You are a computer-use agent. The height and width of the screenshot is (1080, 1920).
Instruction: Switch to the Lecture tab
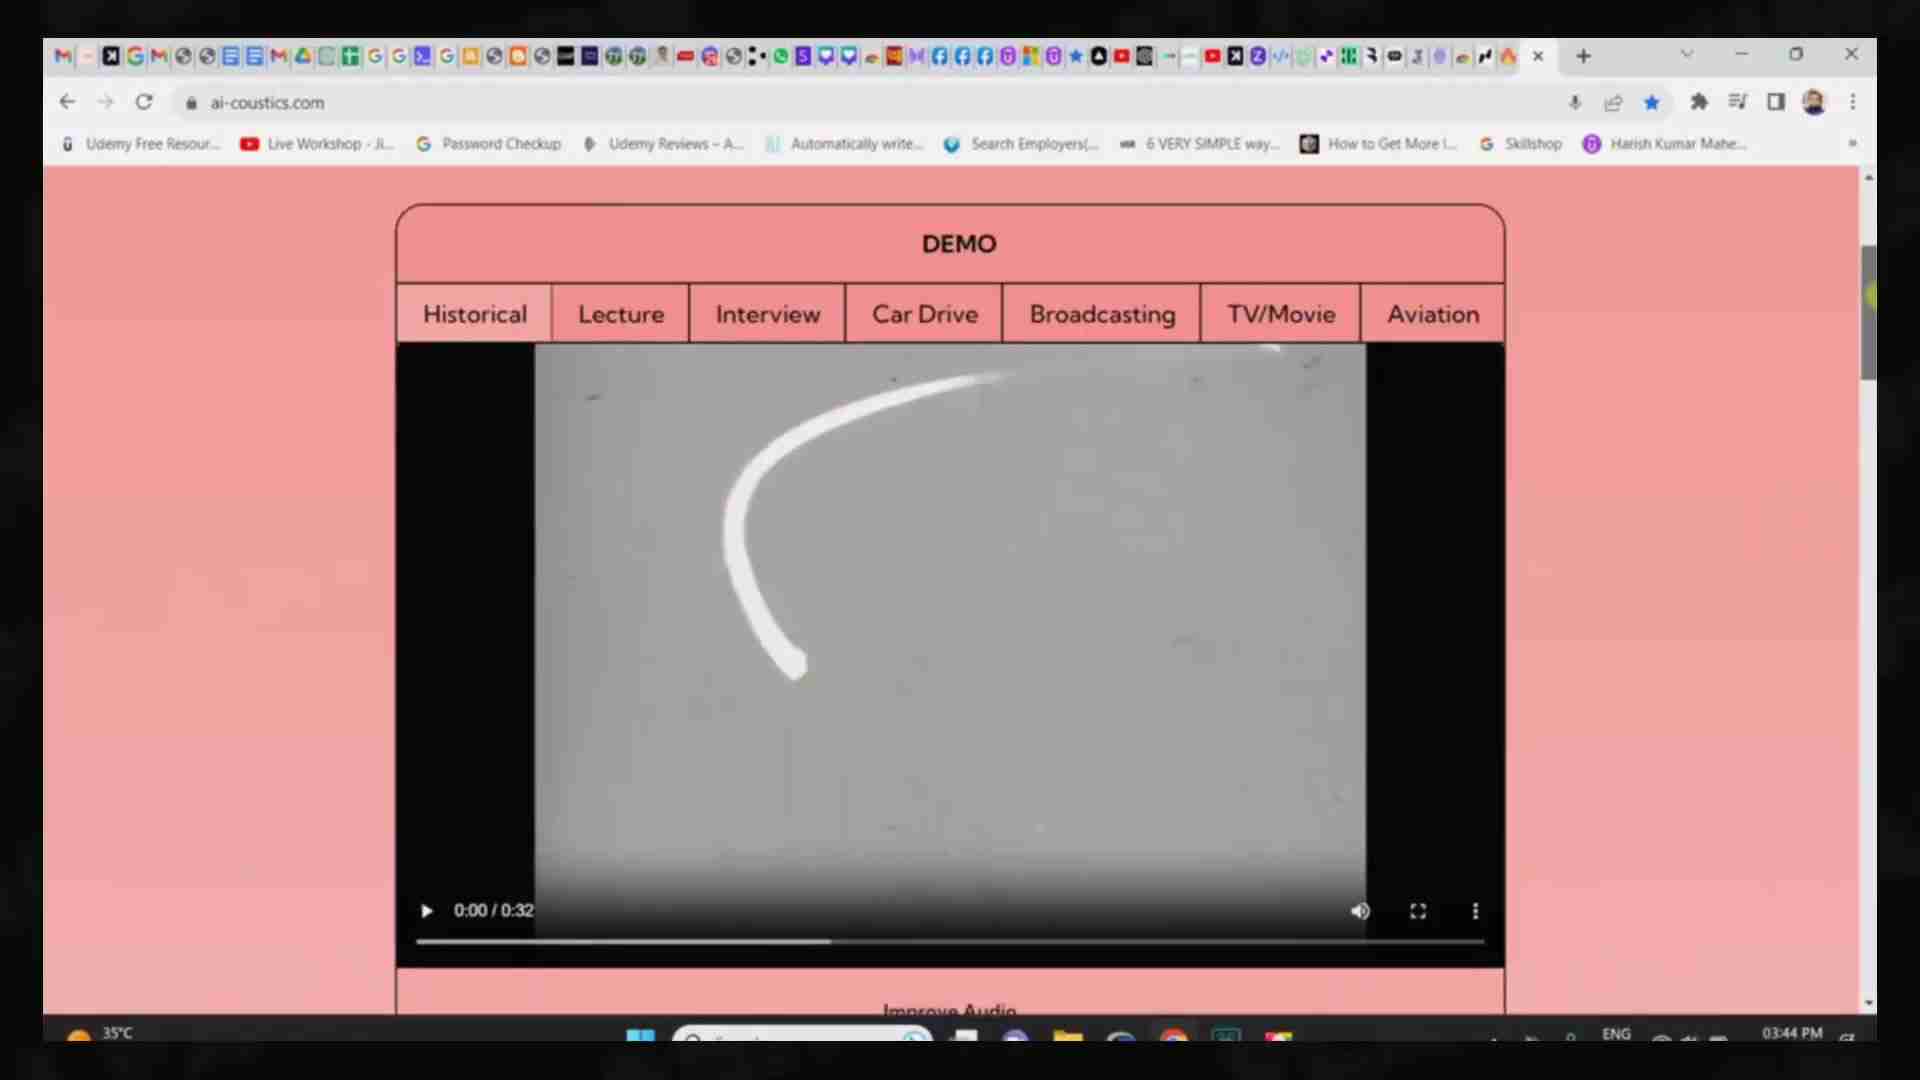pyautogui.click(x=620, y=314)
